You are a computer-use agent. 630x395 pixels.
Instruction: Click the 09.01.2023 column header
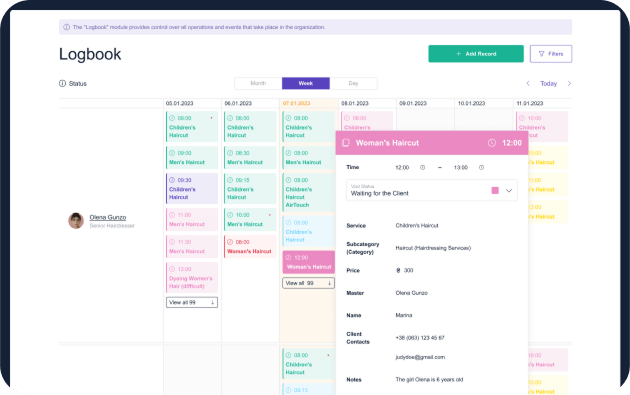pos(413,103)
